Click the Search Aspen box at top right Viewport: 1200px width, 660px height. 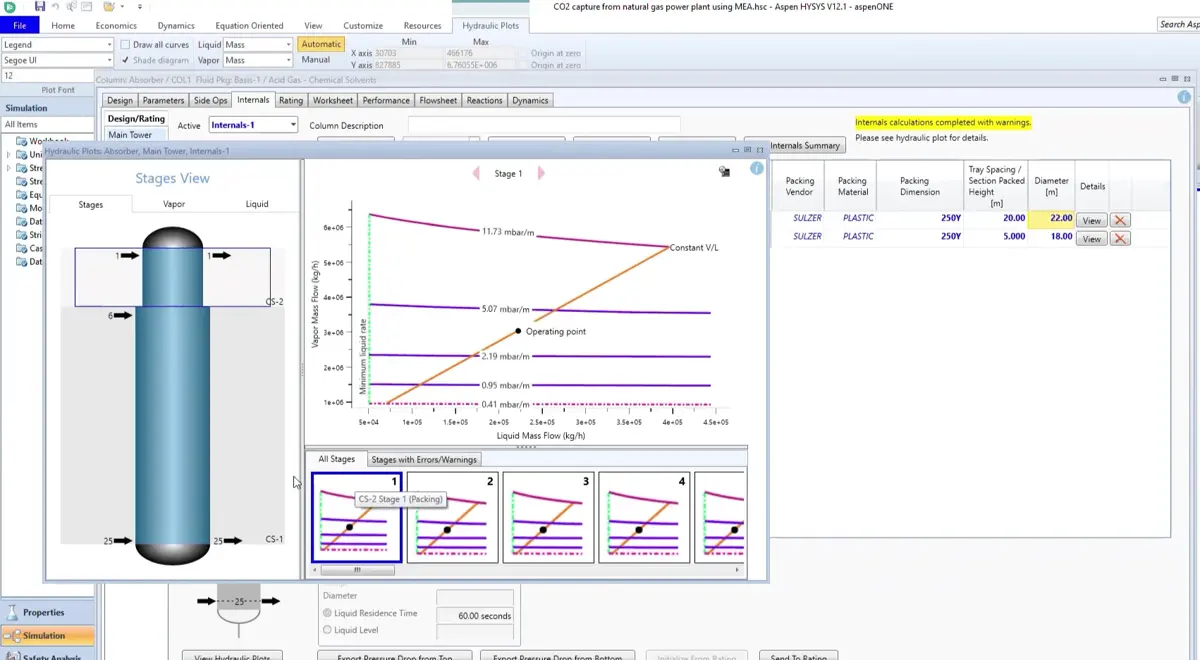(1178, 24)
